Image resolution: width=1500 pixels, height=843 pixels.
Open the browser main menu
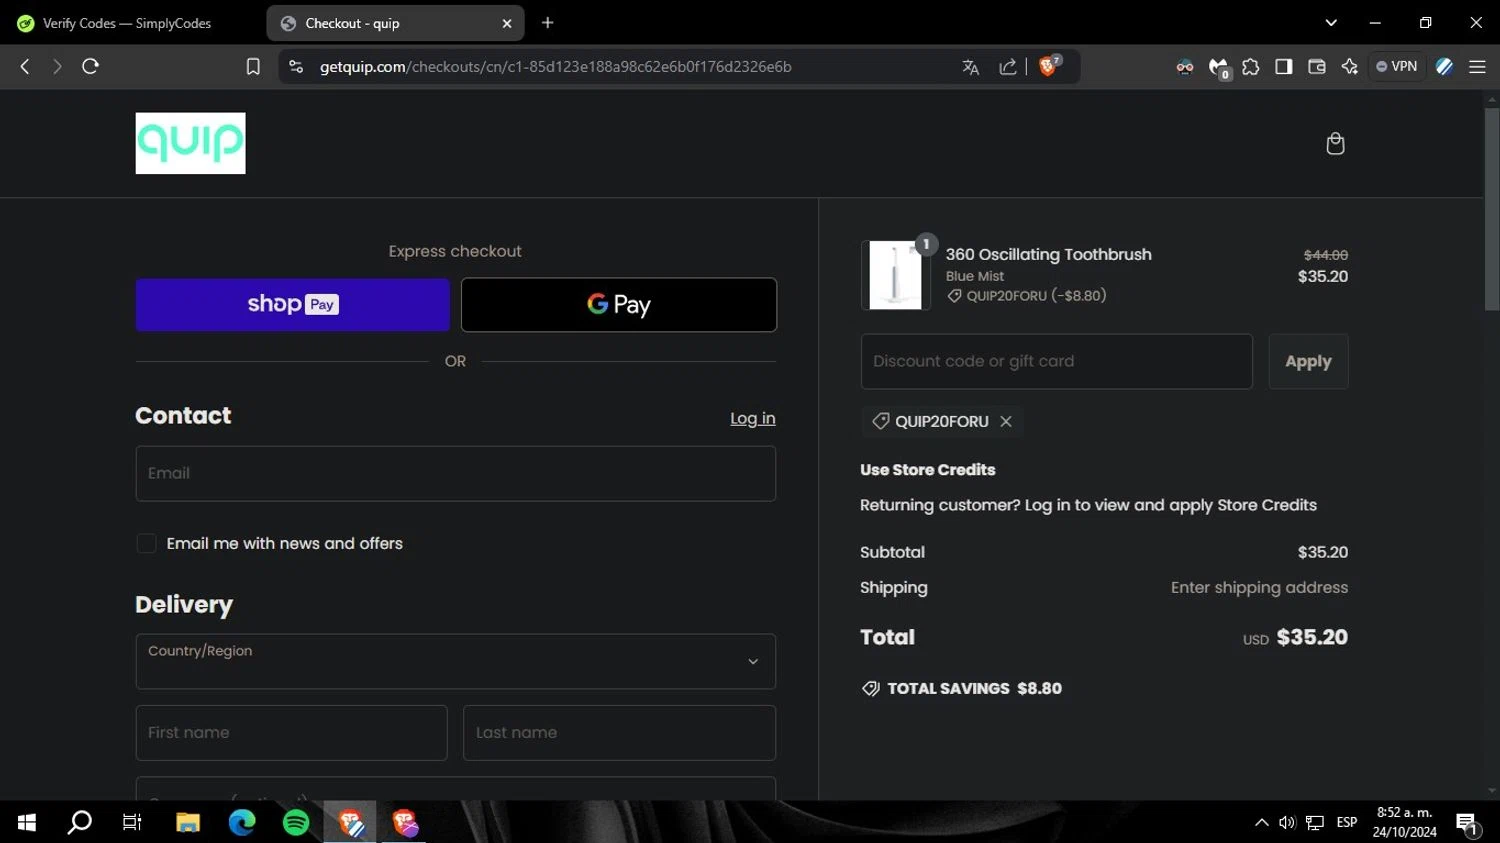[1477, 67]
